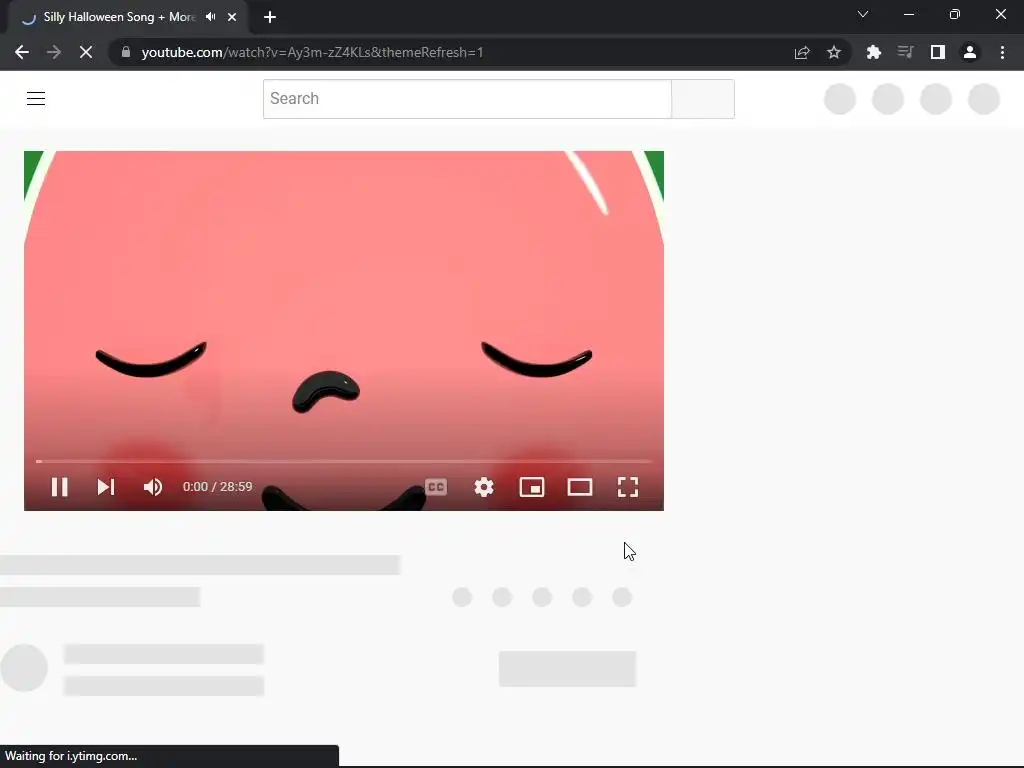Enter full screen mode
This screenshot has height=768, width=1024.
point(628,487)
